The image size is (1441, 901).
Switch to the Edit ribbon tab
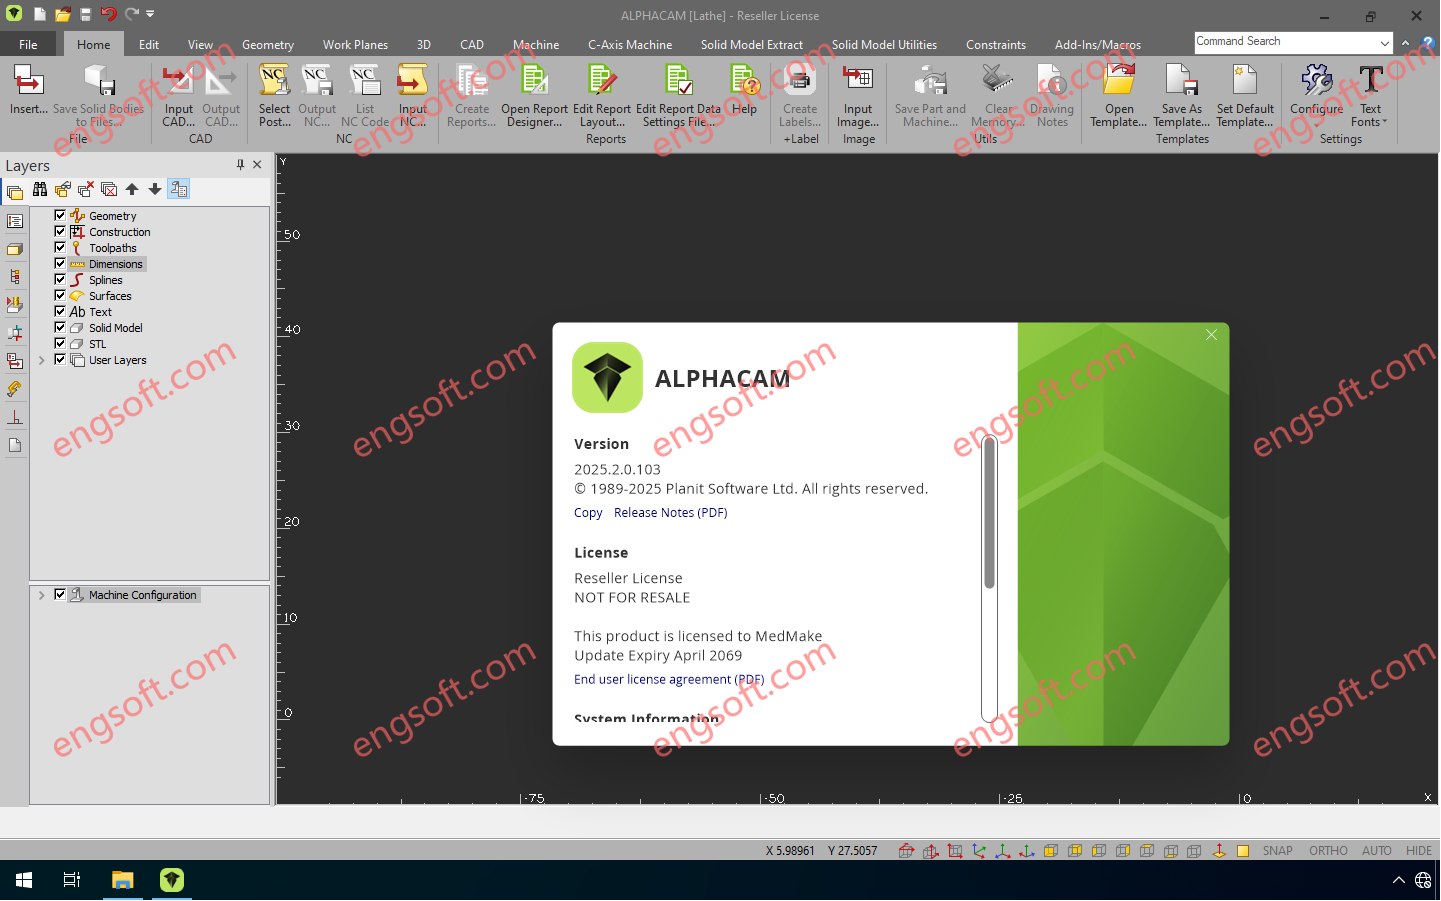click(149, 44)
